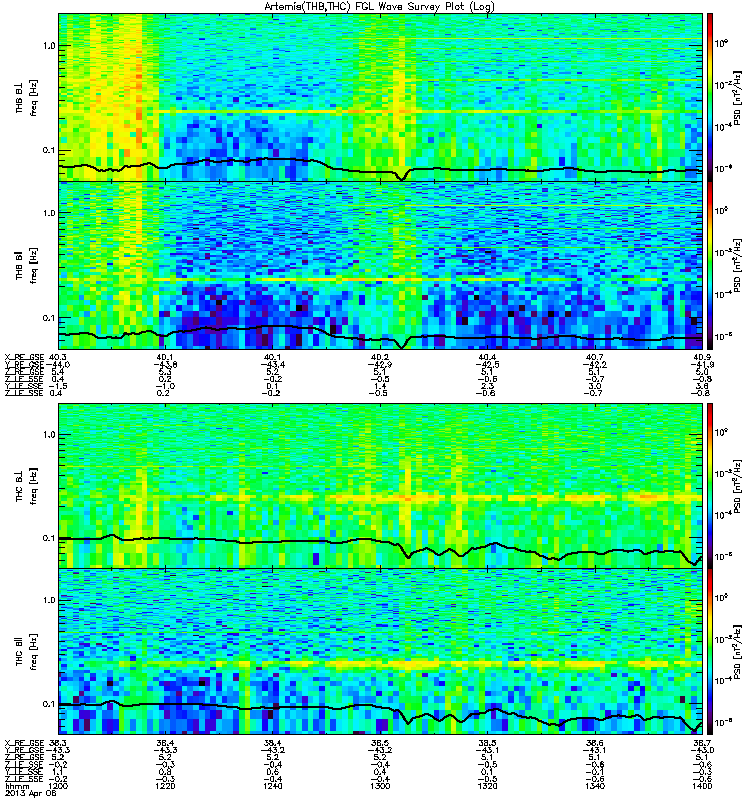Viewport: 750px width, 800px height.
Task: Click the '0.1' frequency tick of THC B∥ panel
Action: tap(49, 704)
